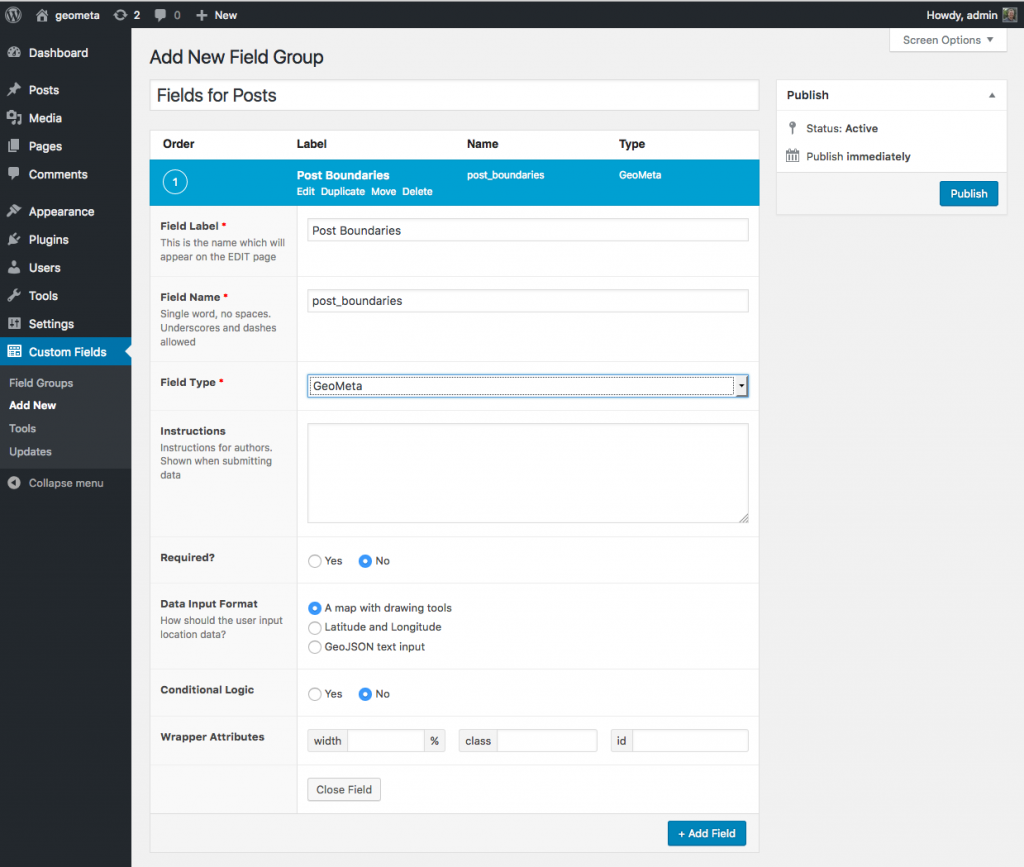Open the updates circular arrows icon
Image resolution: width=1024 pixels, height=867 pixels.
pos(120,15)
